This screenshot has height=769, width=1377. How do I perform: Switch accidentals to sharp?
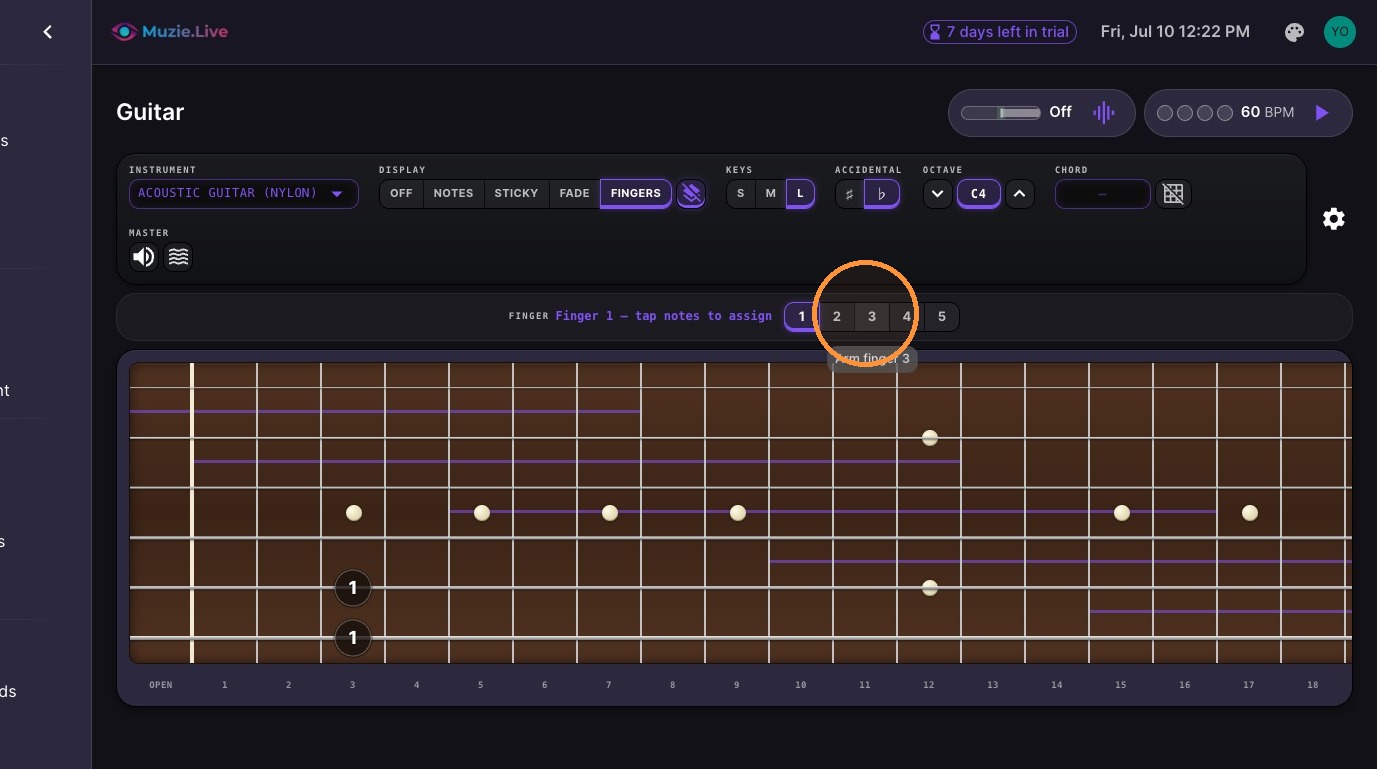click(x=850, y=193)
